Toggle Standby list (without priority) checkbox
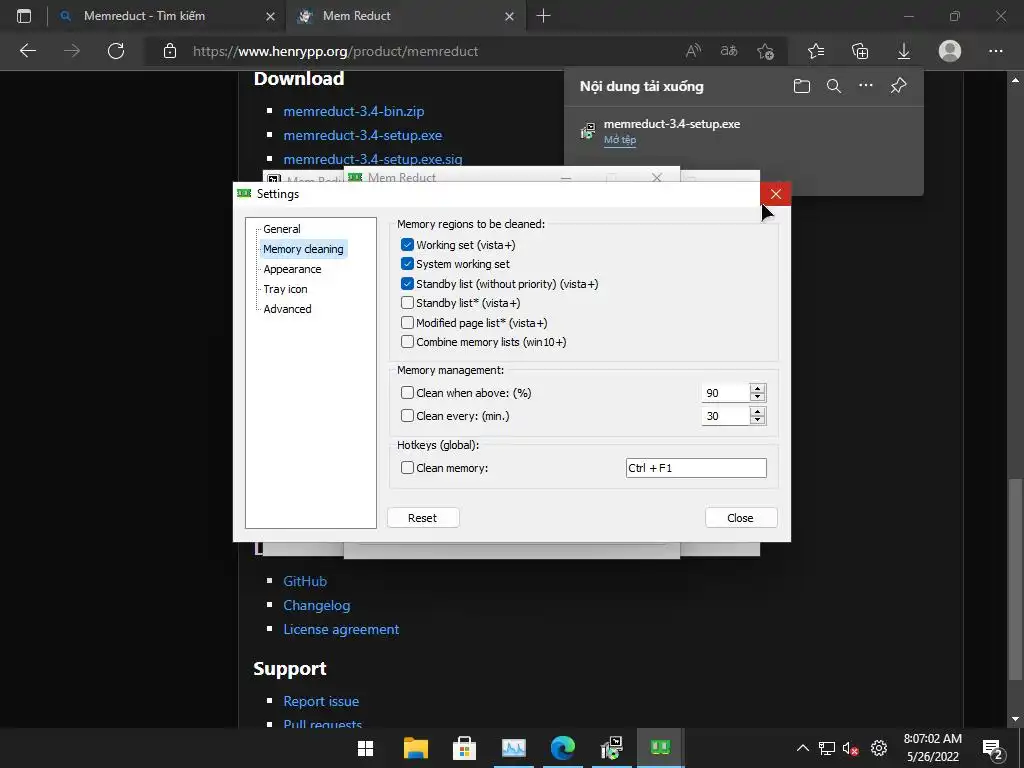Screen dimensions: 1024x768 coord(407,283)
